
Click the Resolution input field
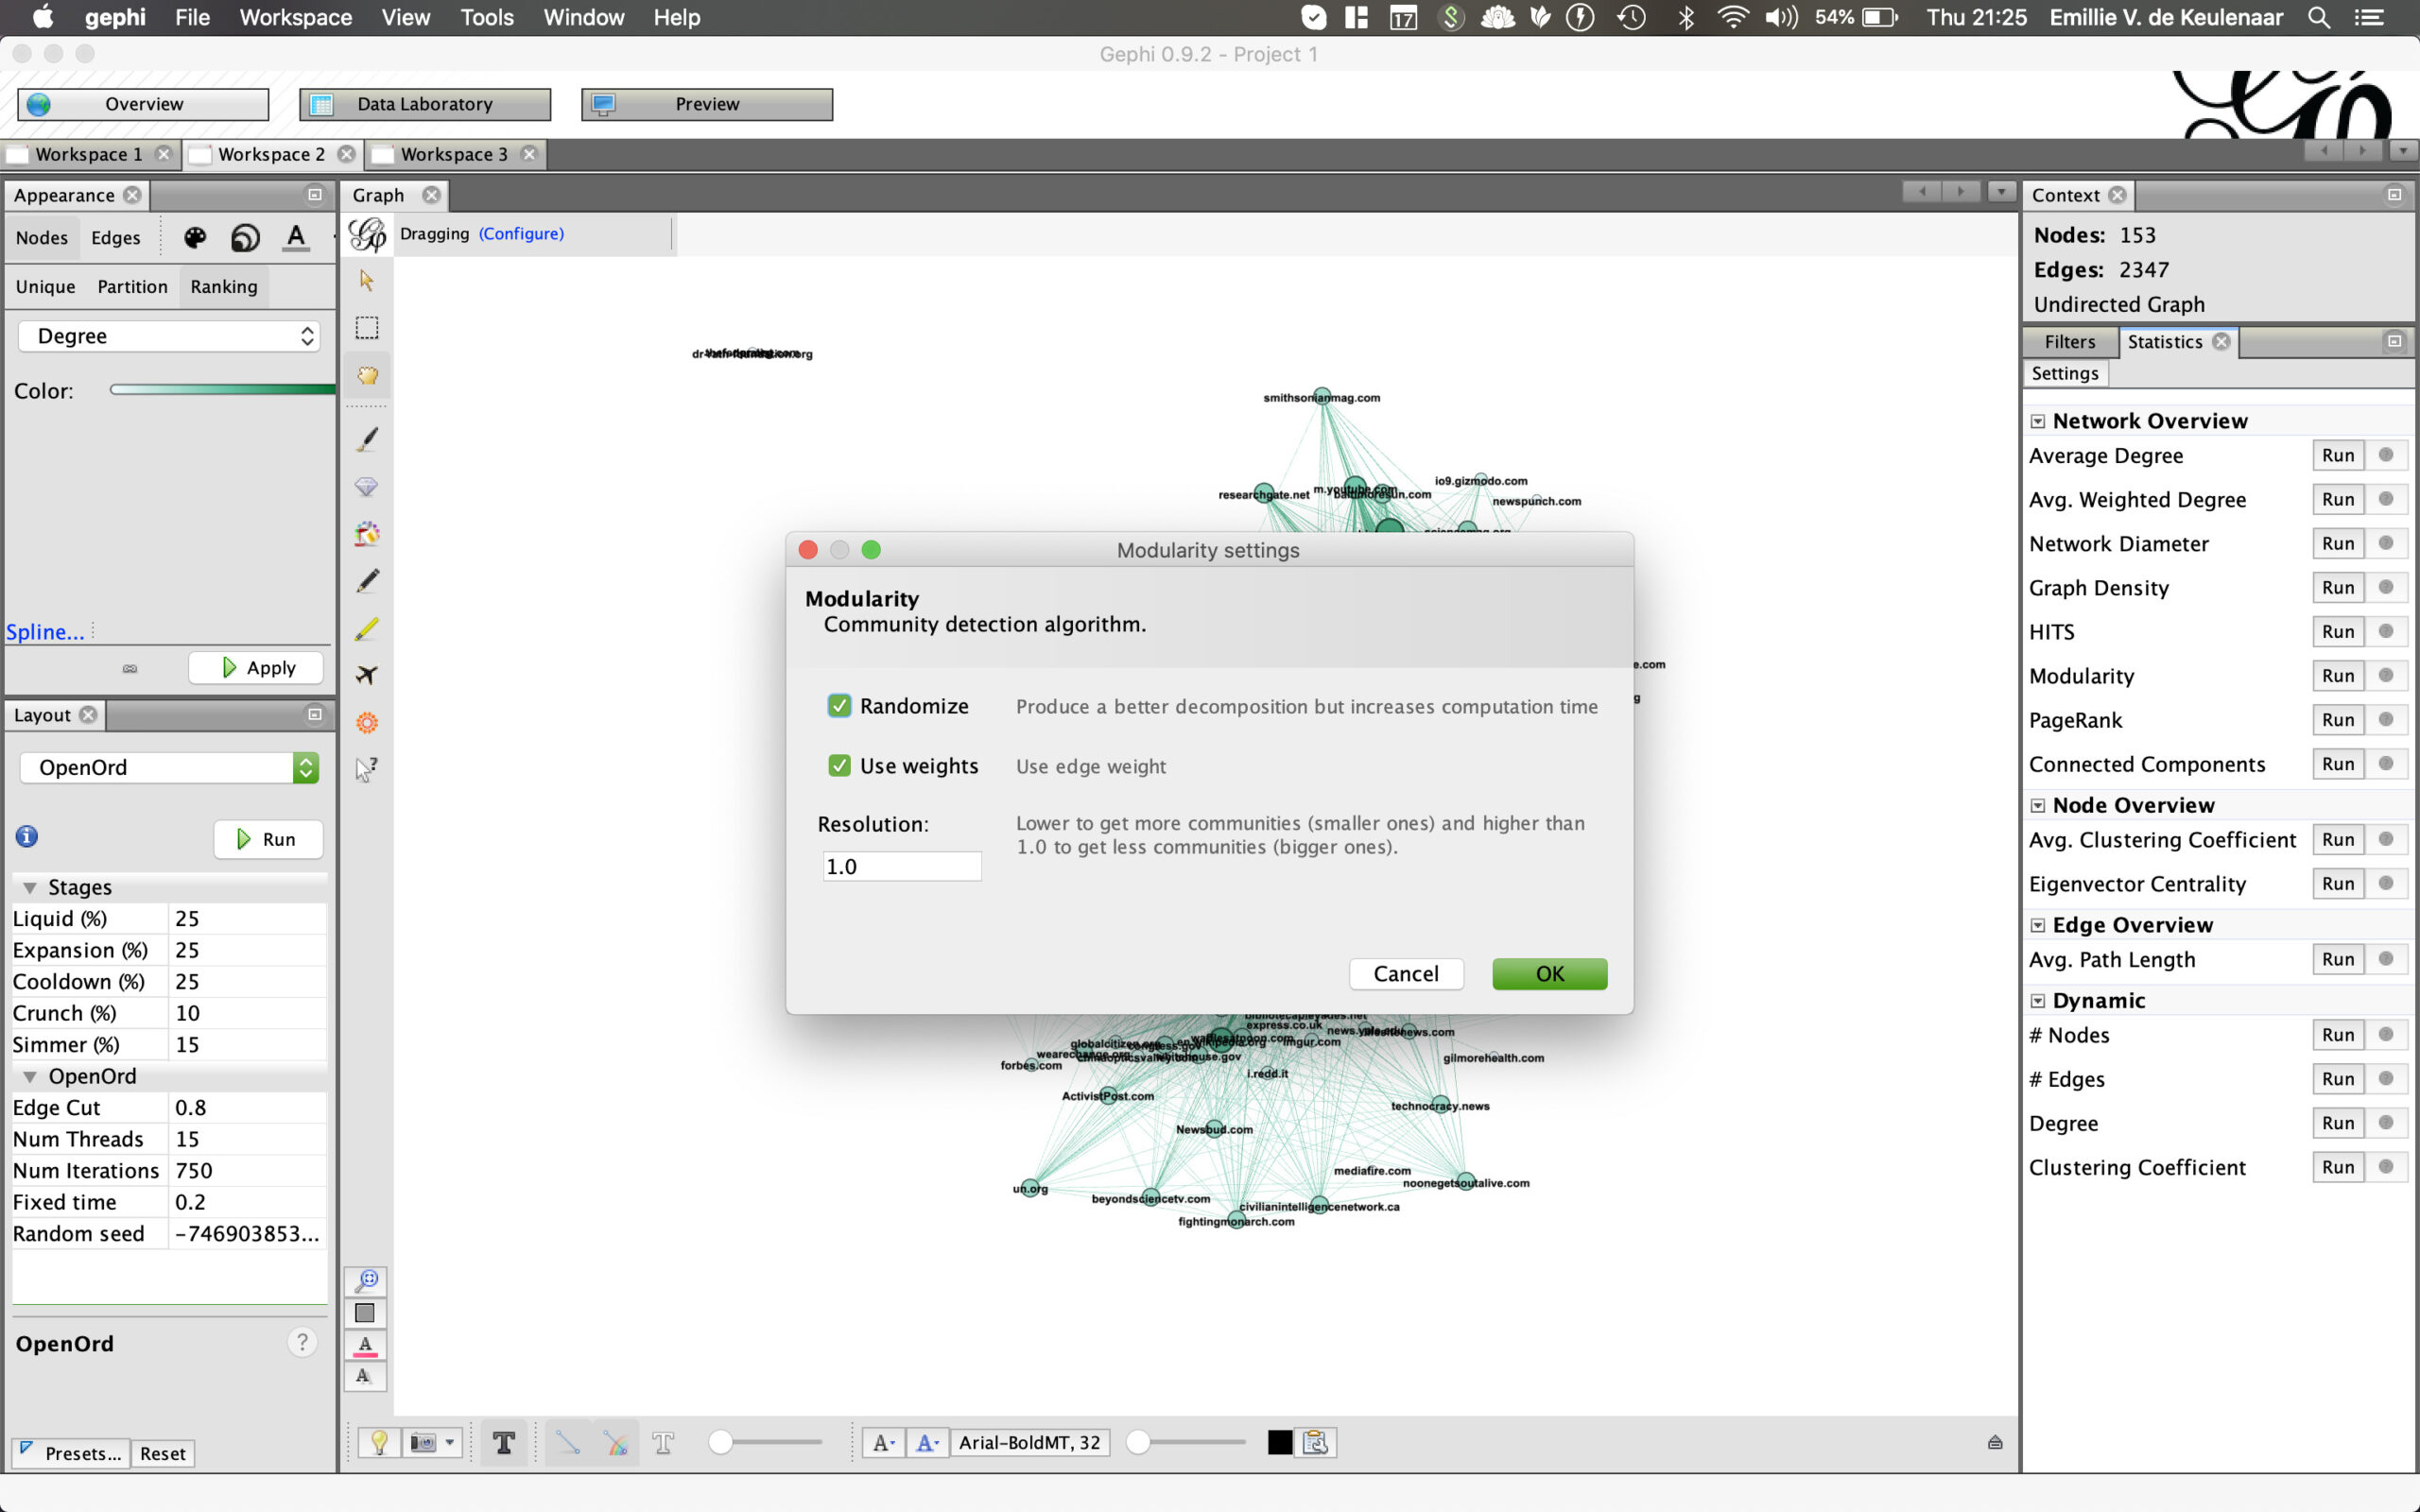pyautogui.click(x=901, y=866)
